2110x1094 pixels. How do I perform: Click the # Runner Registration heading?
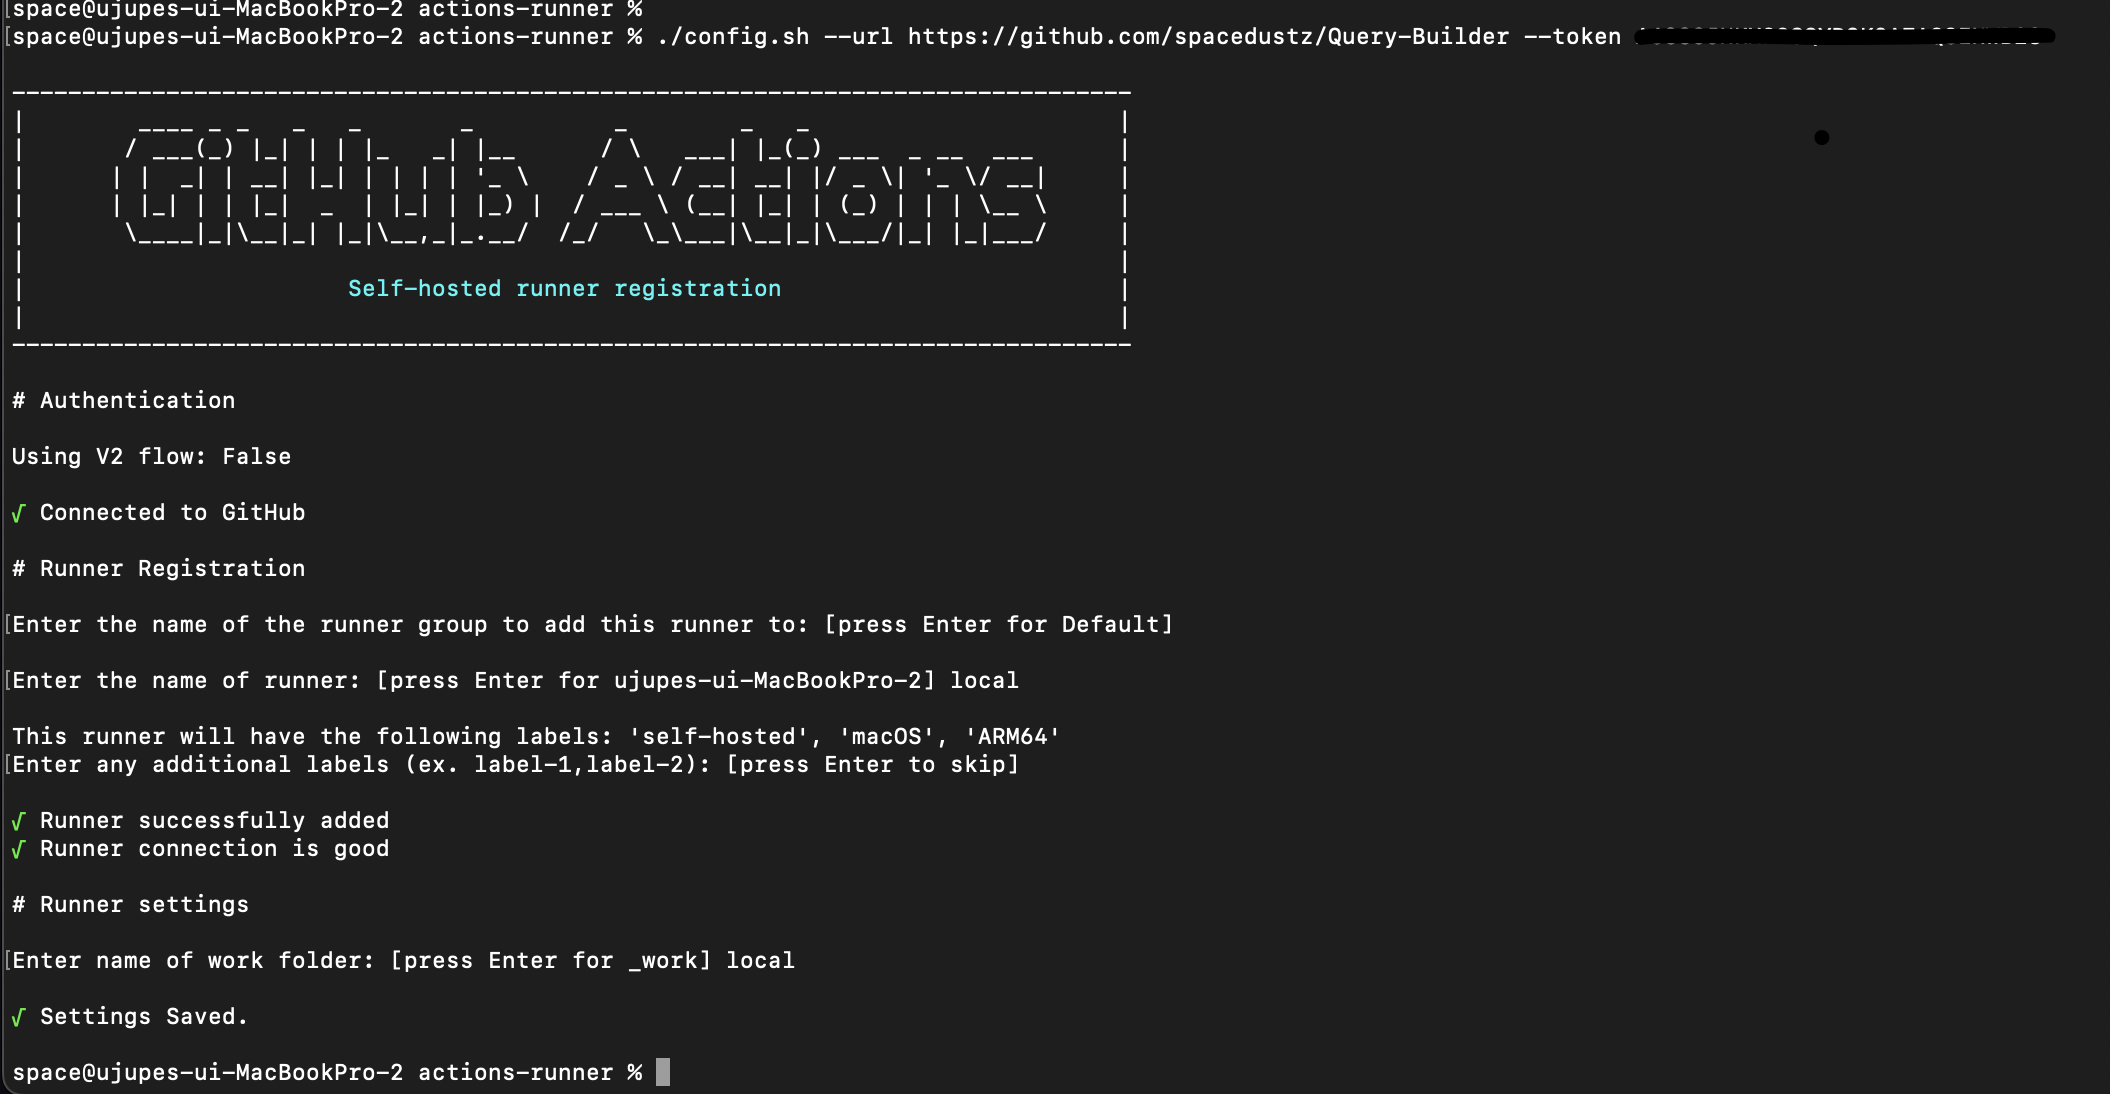point(158,569)
